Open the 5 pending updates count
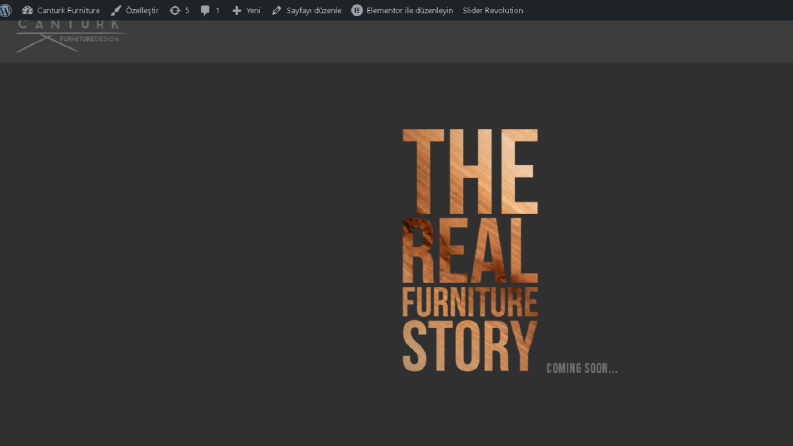The image size is (793, 446). 187,10
